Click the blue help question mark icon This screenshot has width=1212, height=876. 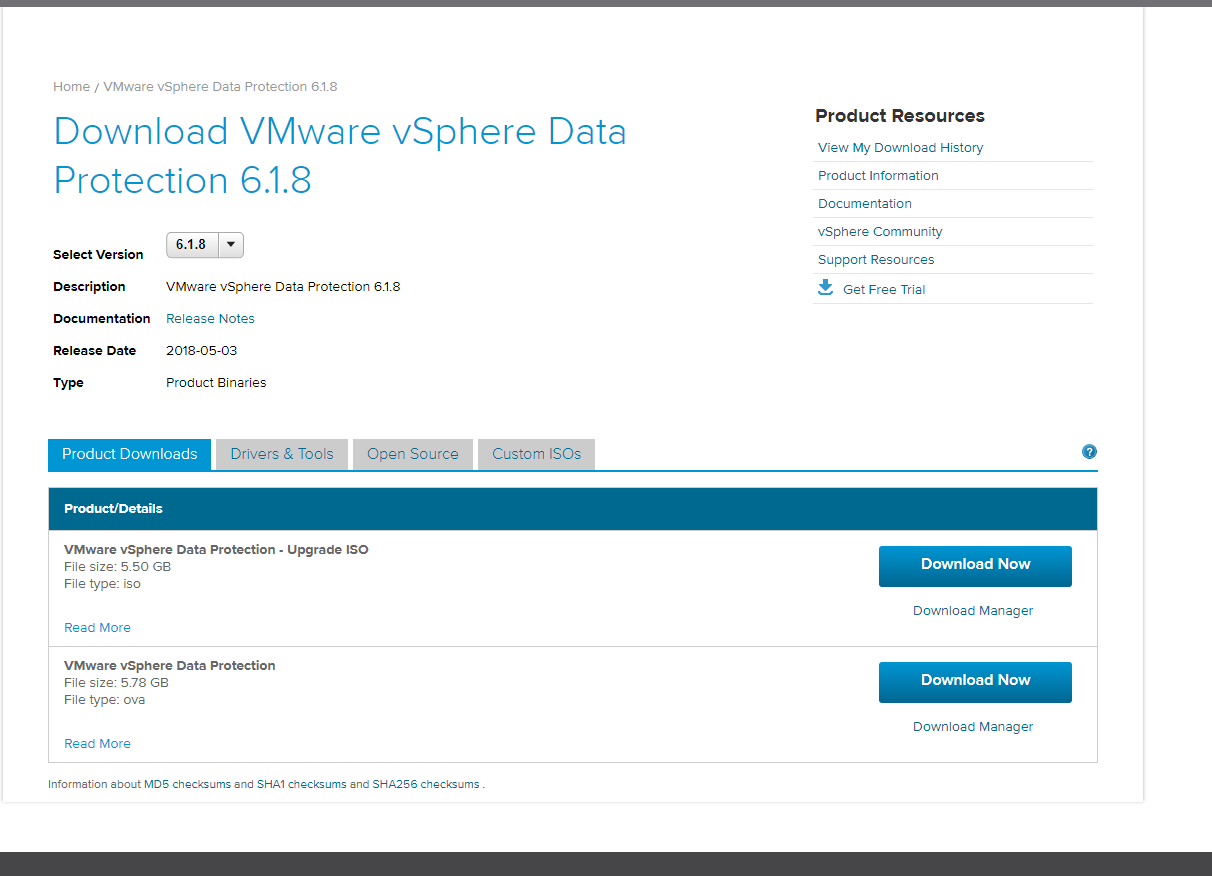click(1089, 452)
